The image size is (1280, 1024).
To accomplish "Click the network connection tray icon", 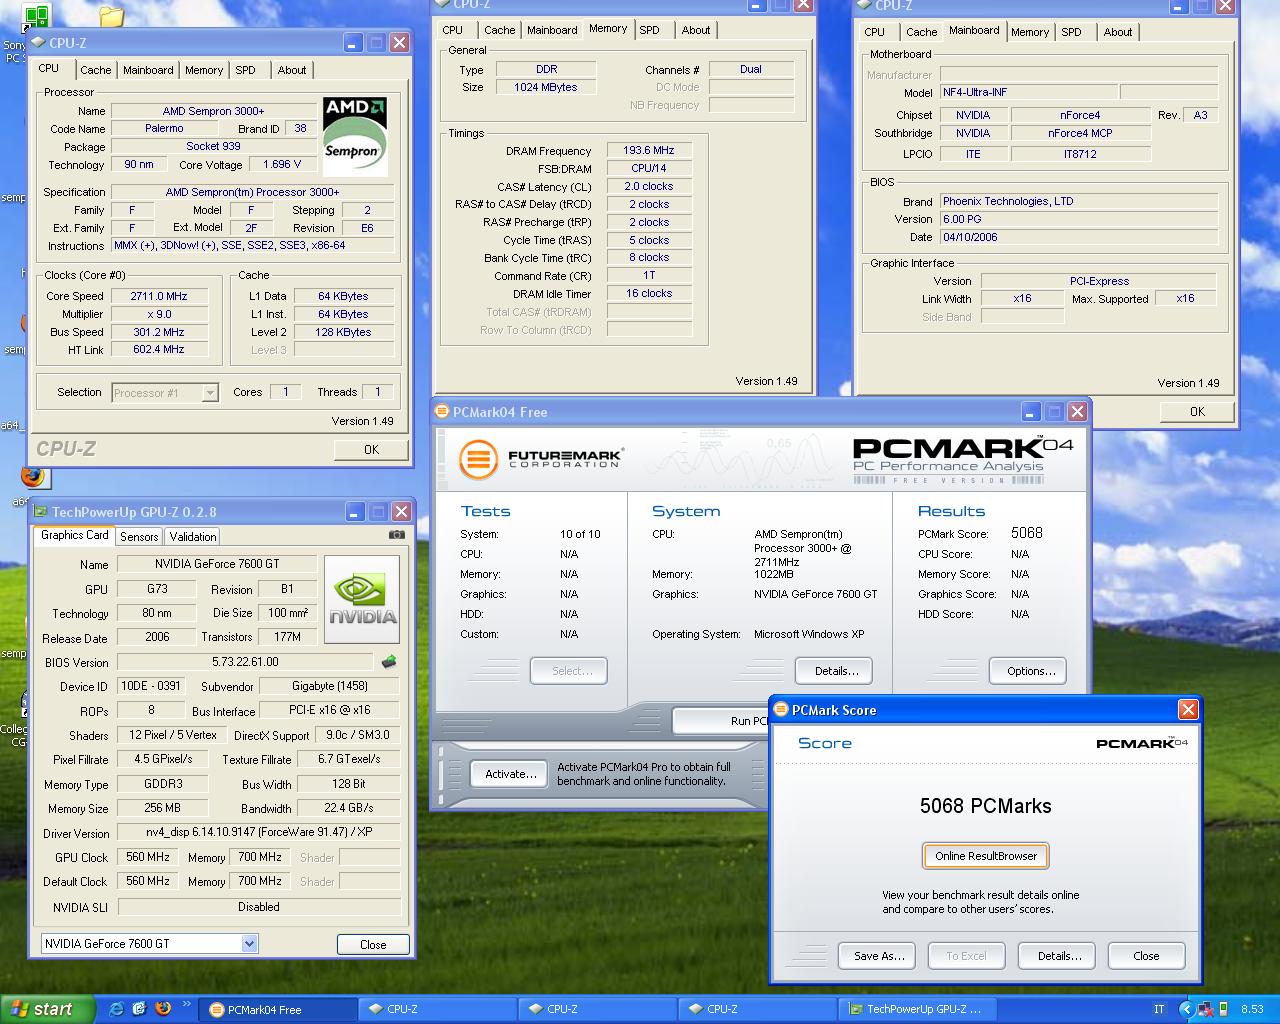I will [1205, 1009].
